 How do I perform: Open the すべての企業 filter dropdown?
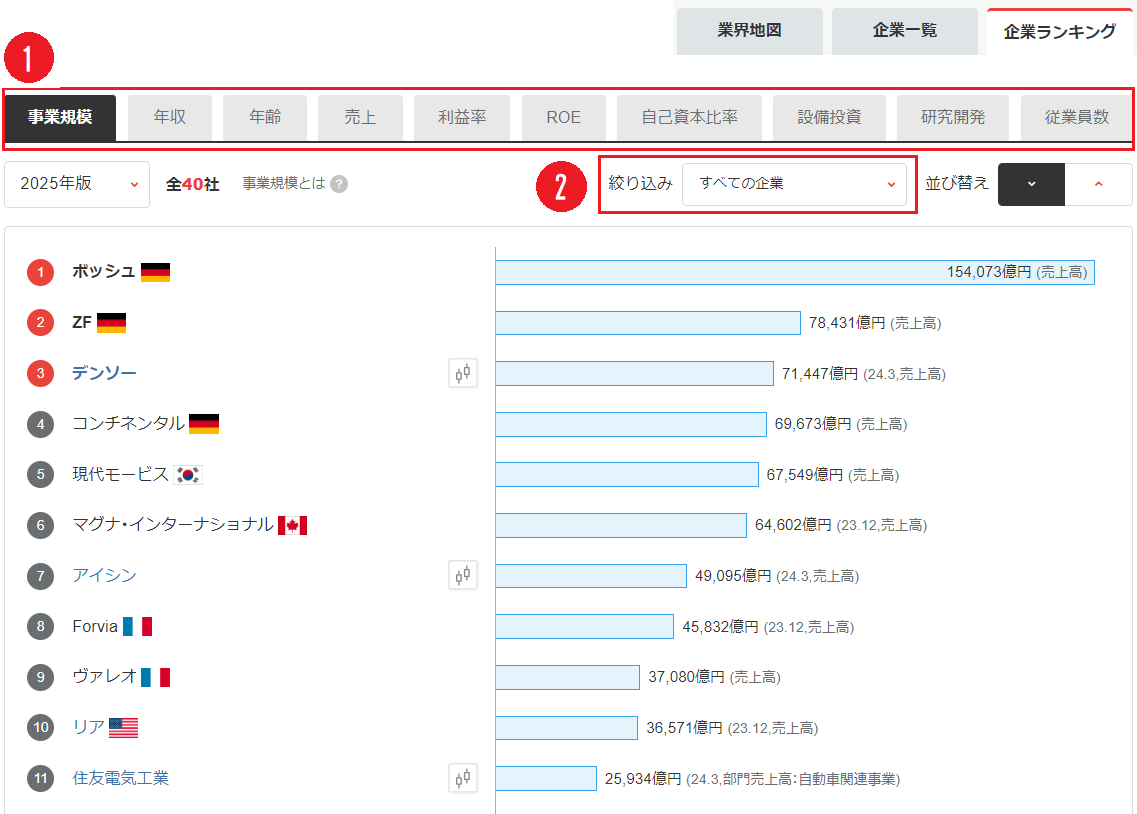click(x=794, y=184)
